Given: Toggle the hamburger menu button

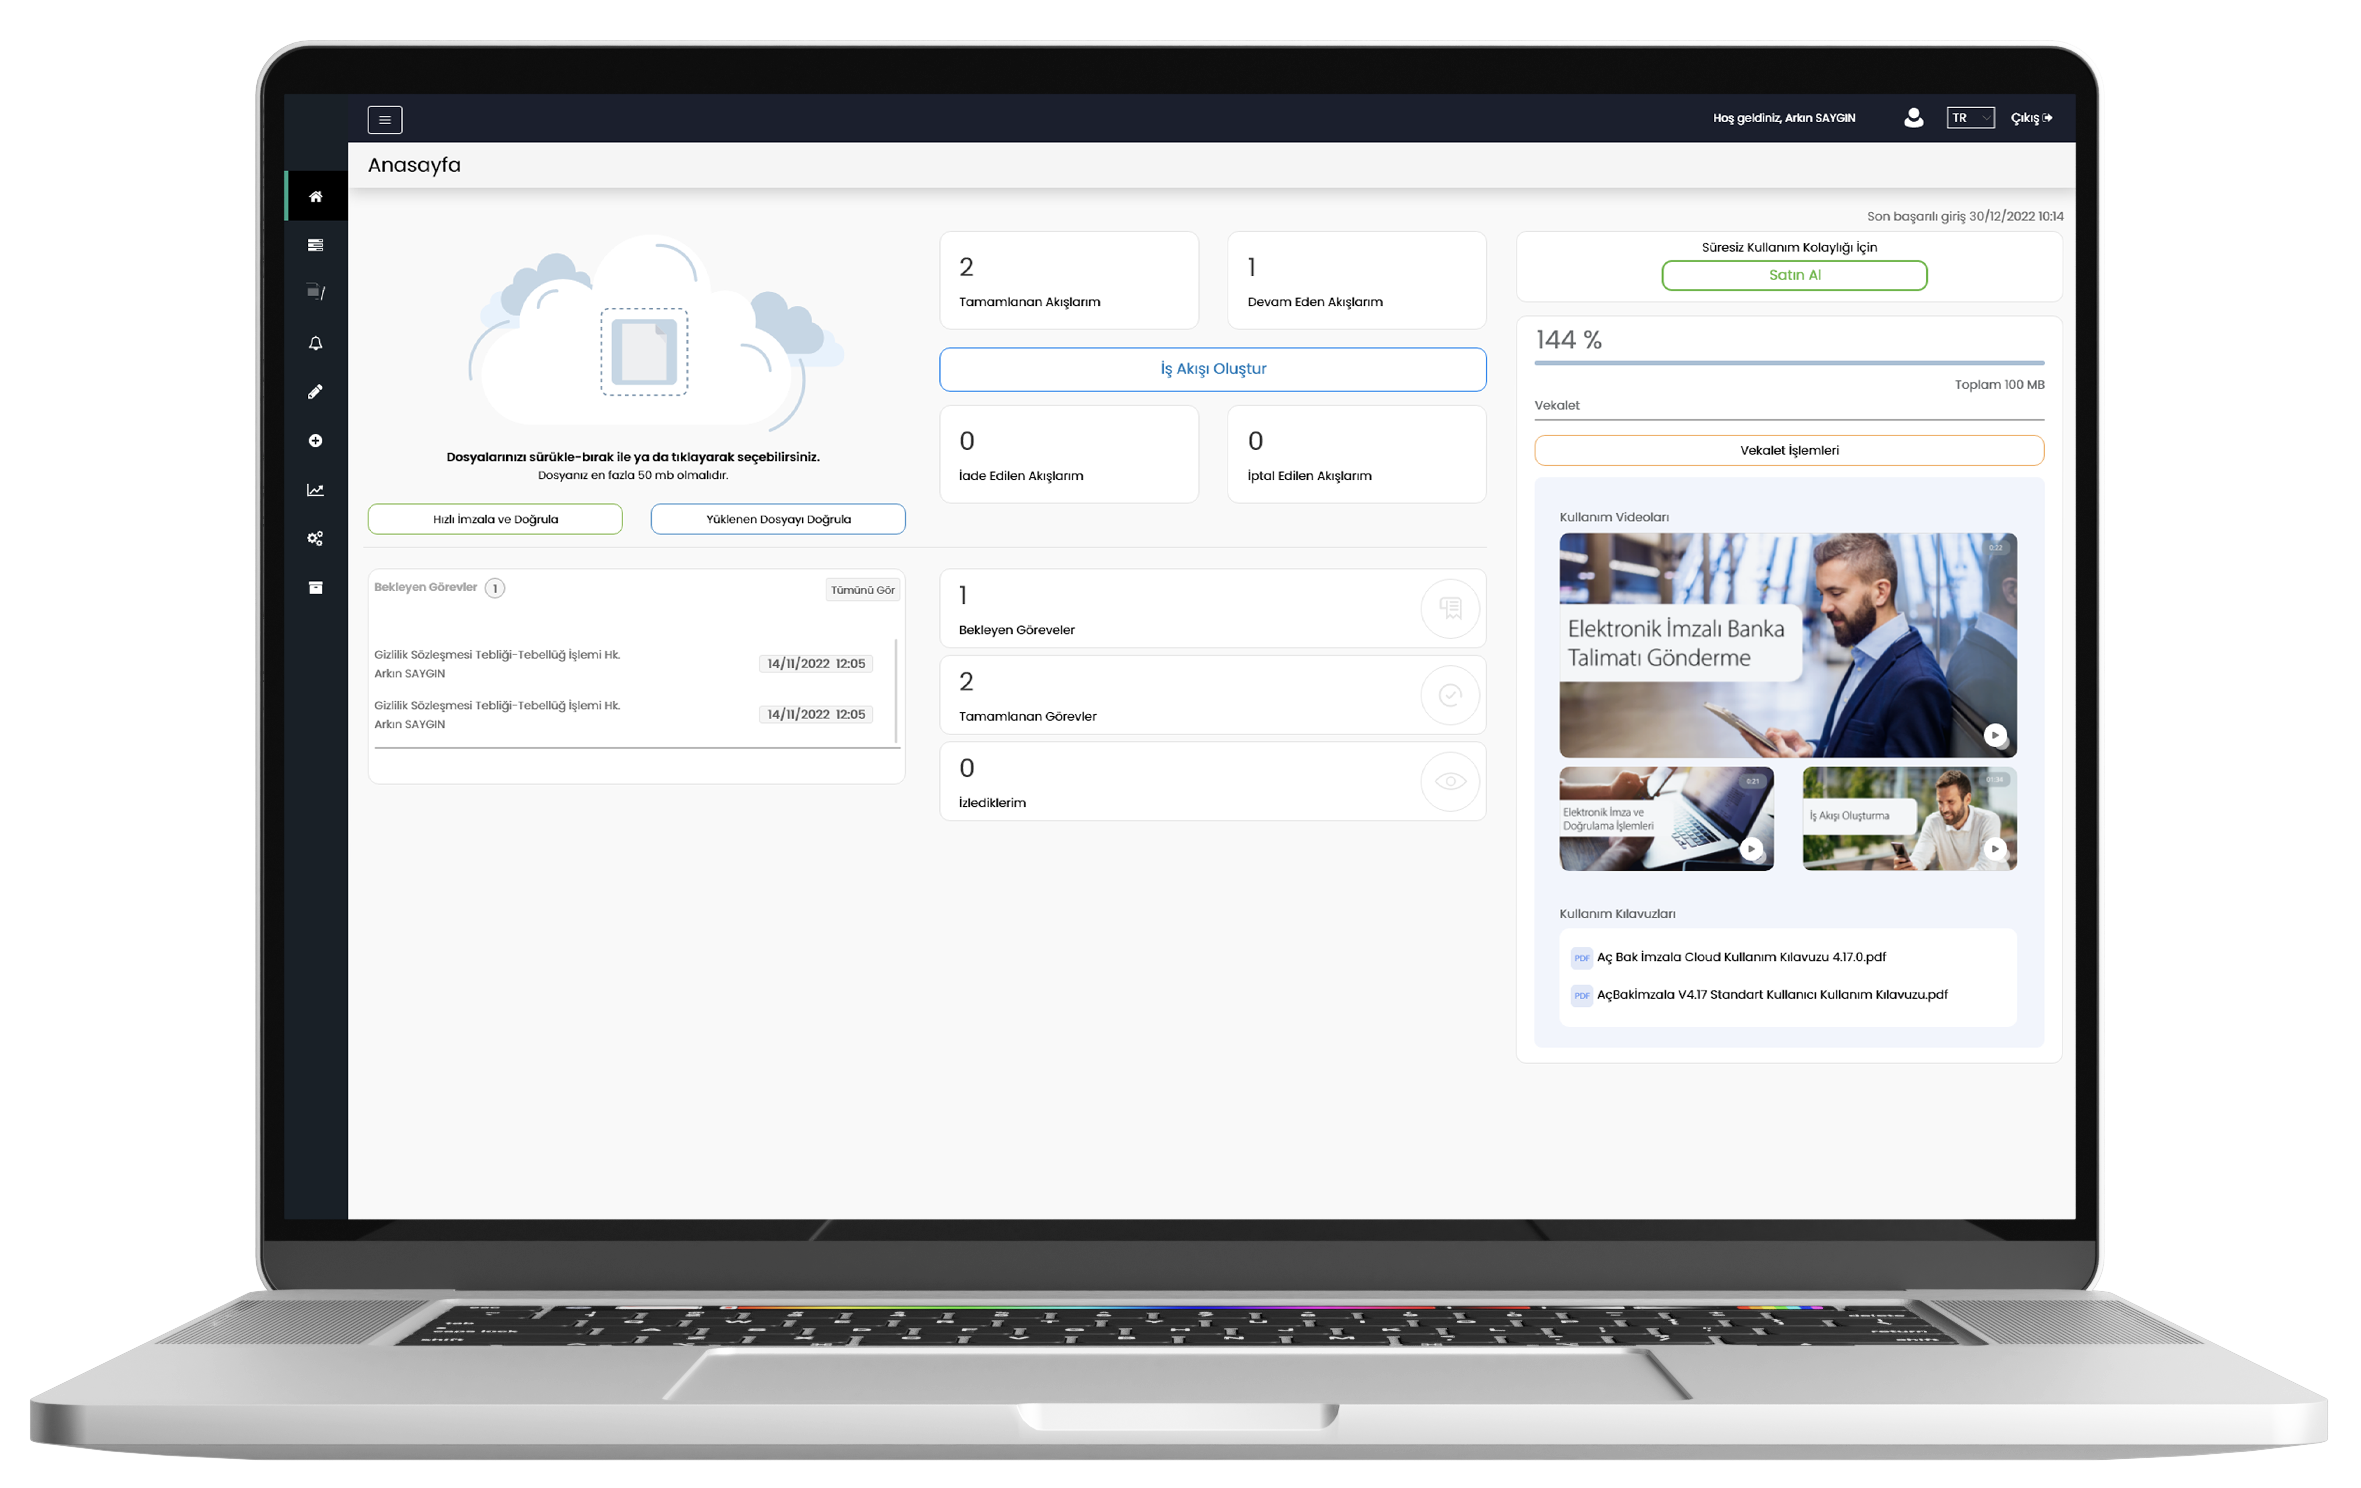Looking at the screenshot, I should pyautogui.click(x=384, y=120).
